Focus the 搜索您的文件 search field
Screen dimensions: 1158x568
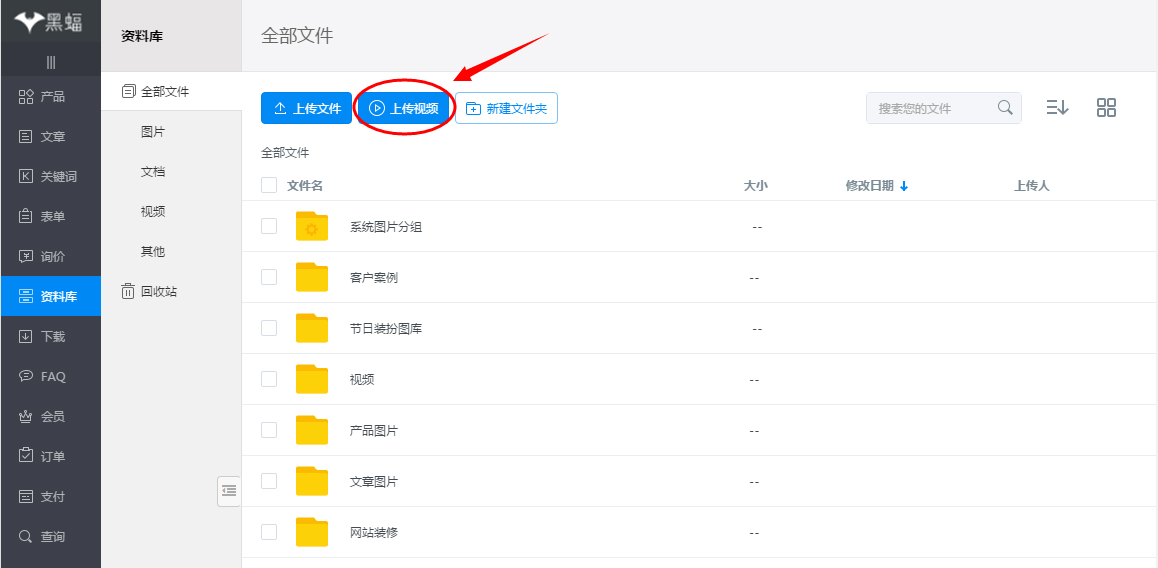[930, 108]
